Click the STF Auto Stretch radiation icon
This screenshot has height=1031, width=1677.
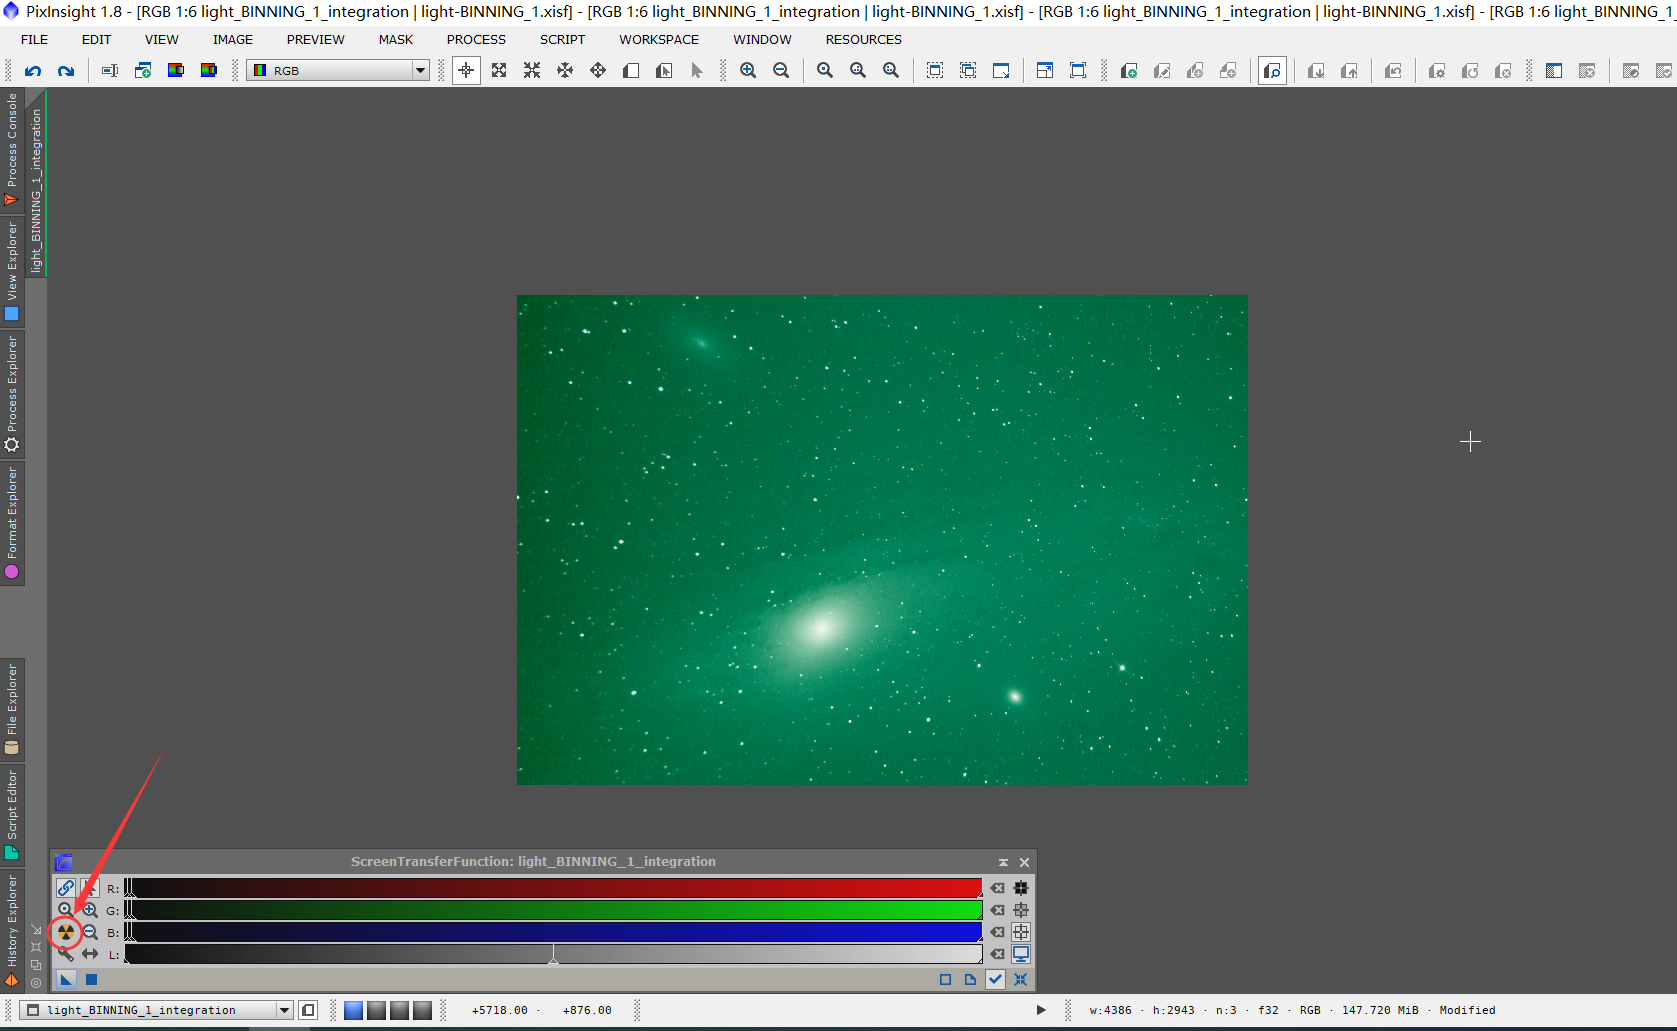tap(66, 932)
